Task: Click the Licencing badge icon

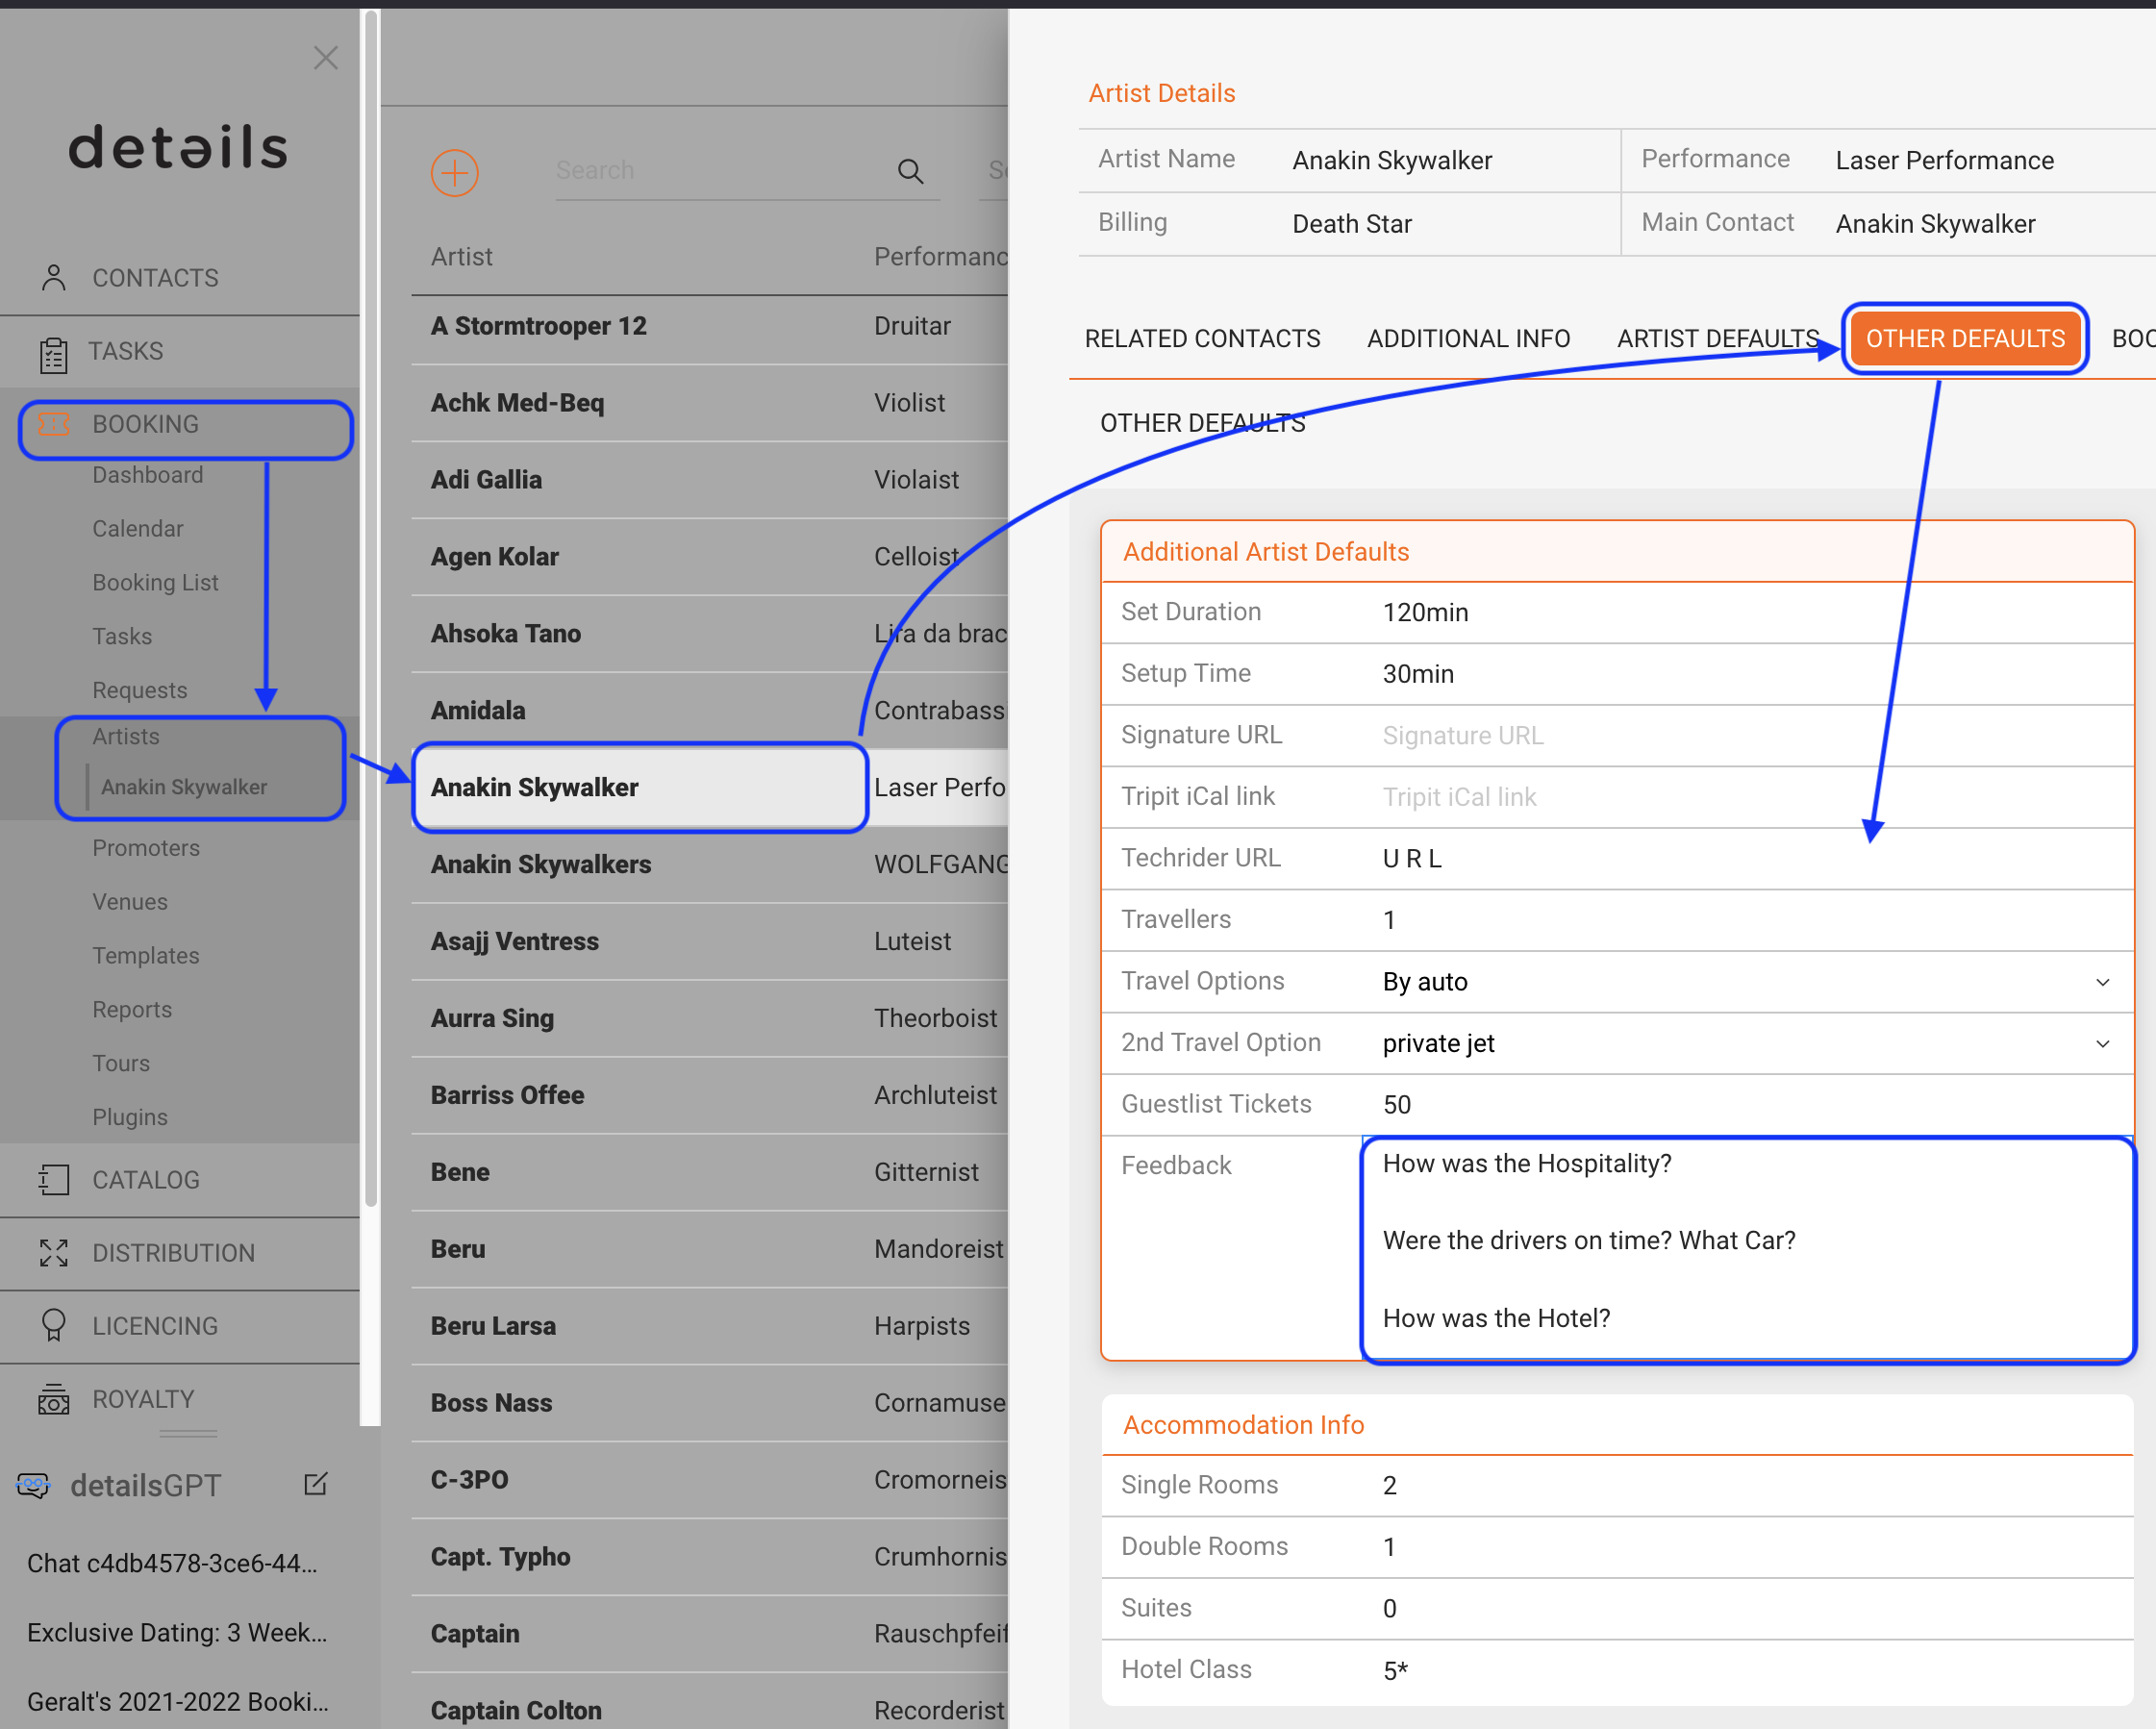Action: click(x=54, y=1325)
